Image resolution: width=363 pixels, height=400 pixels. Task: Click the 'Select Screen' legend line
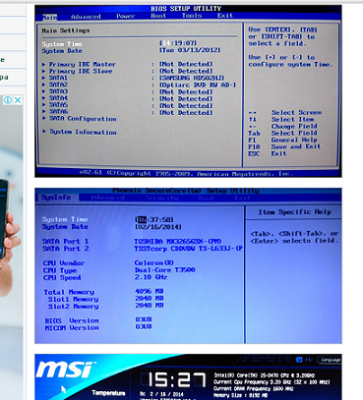point(285,113)
